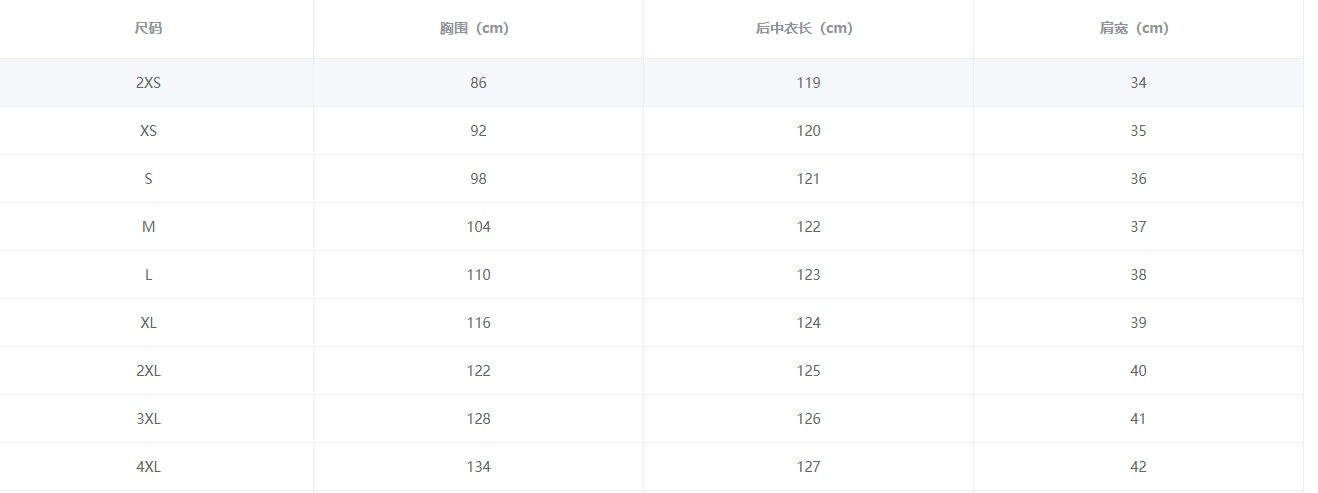Click back length value 119
The height and width of the screenshot is (493, 1318).
[x=808, y=83]
